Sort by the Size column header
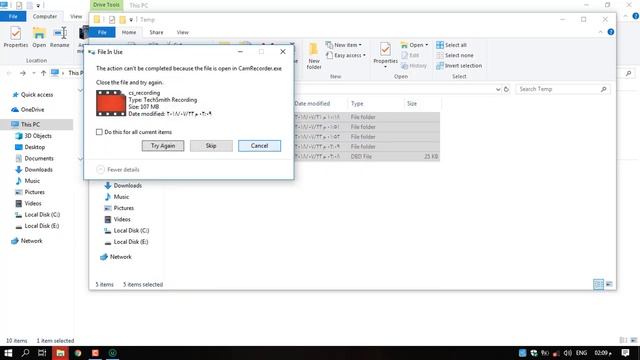This screenshot has width=640, height=360. [412, 104]
